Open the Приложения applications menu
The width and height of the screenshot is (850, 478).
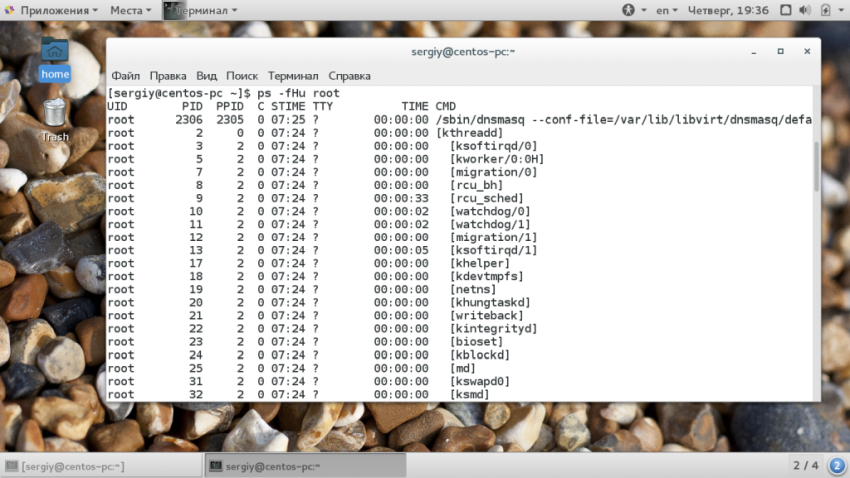(x=52, y=10)
